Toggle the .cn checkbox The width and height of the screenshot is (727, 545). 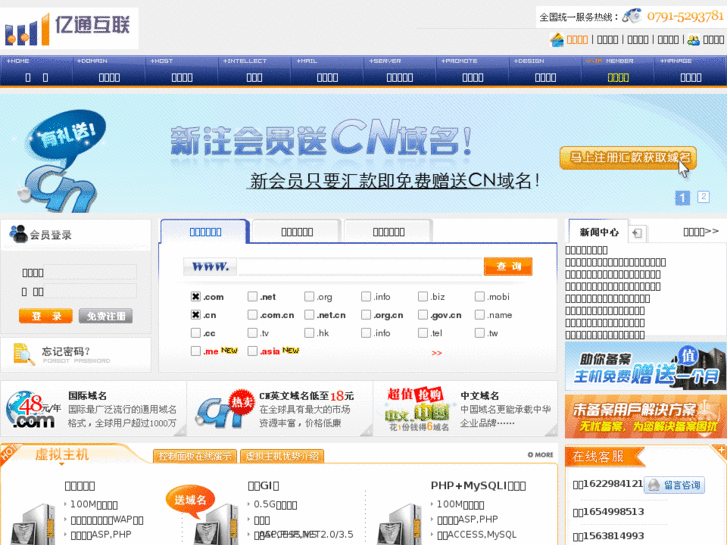click(196, 314)
